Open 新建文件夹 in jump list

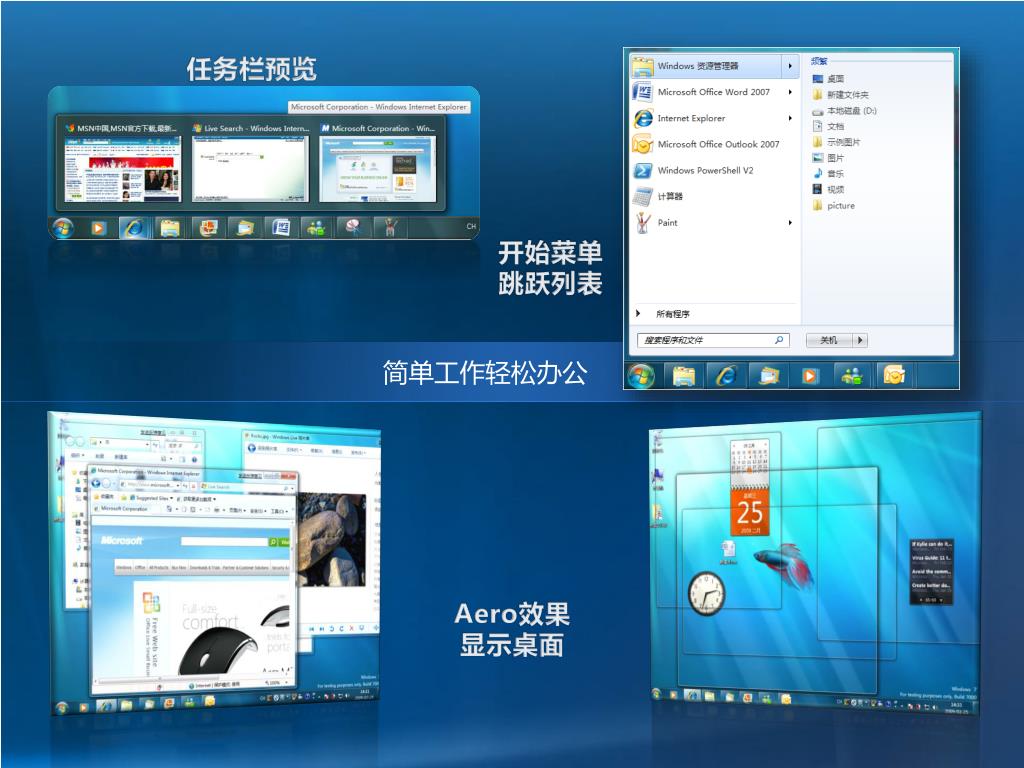(x=840, y=95)
